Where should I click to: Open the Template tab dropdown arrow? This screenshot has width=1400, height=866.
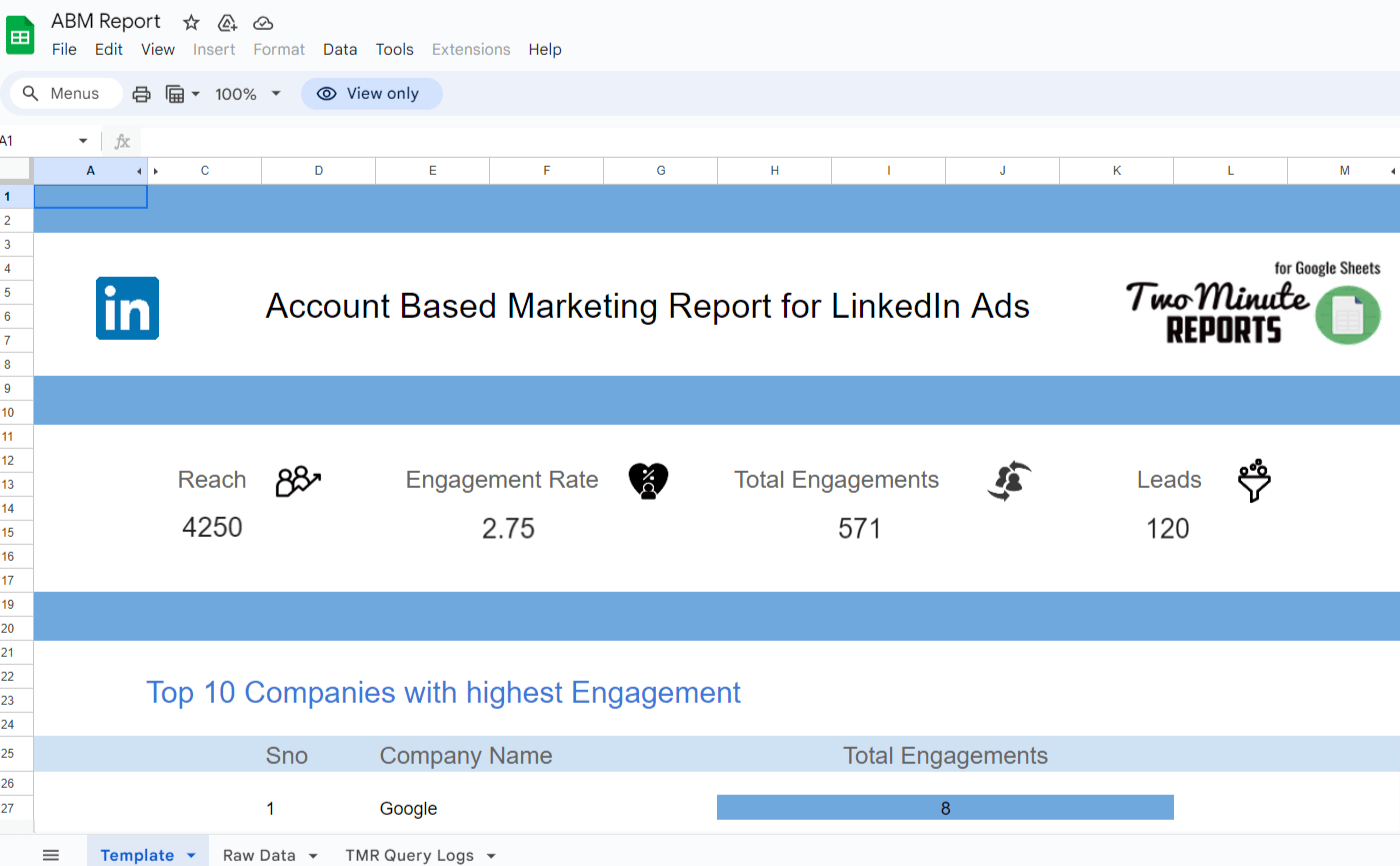[x=191, y=856]
